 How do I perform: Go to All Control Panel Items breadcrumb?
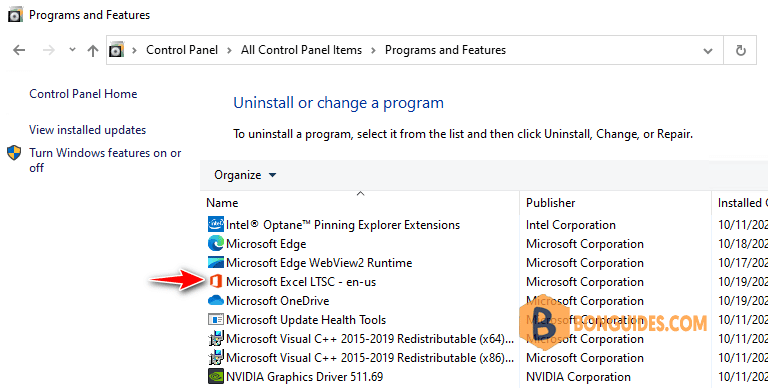pos(301,50)
